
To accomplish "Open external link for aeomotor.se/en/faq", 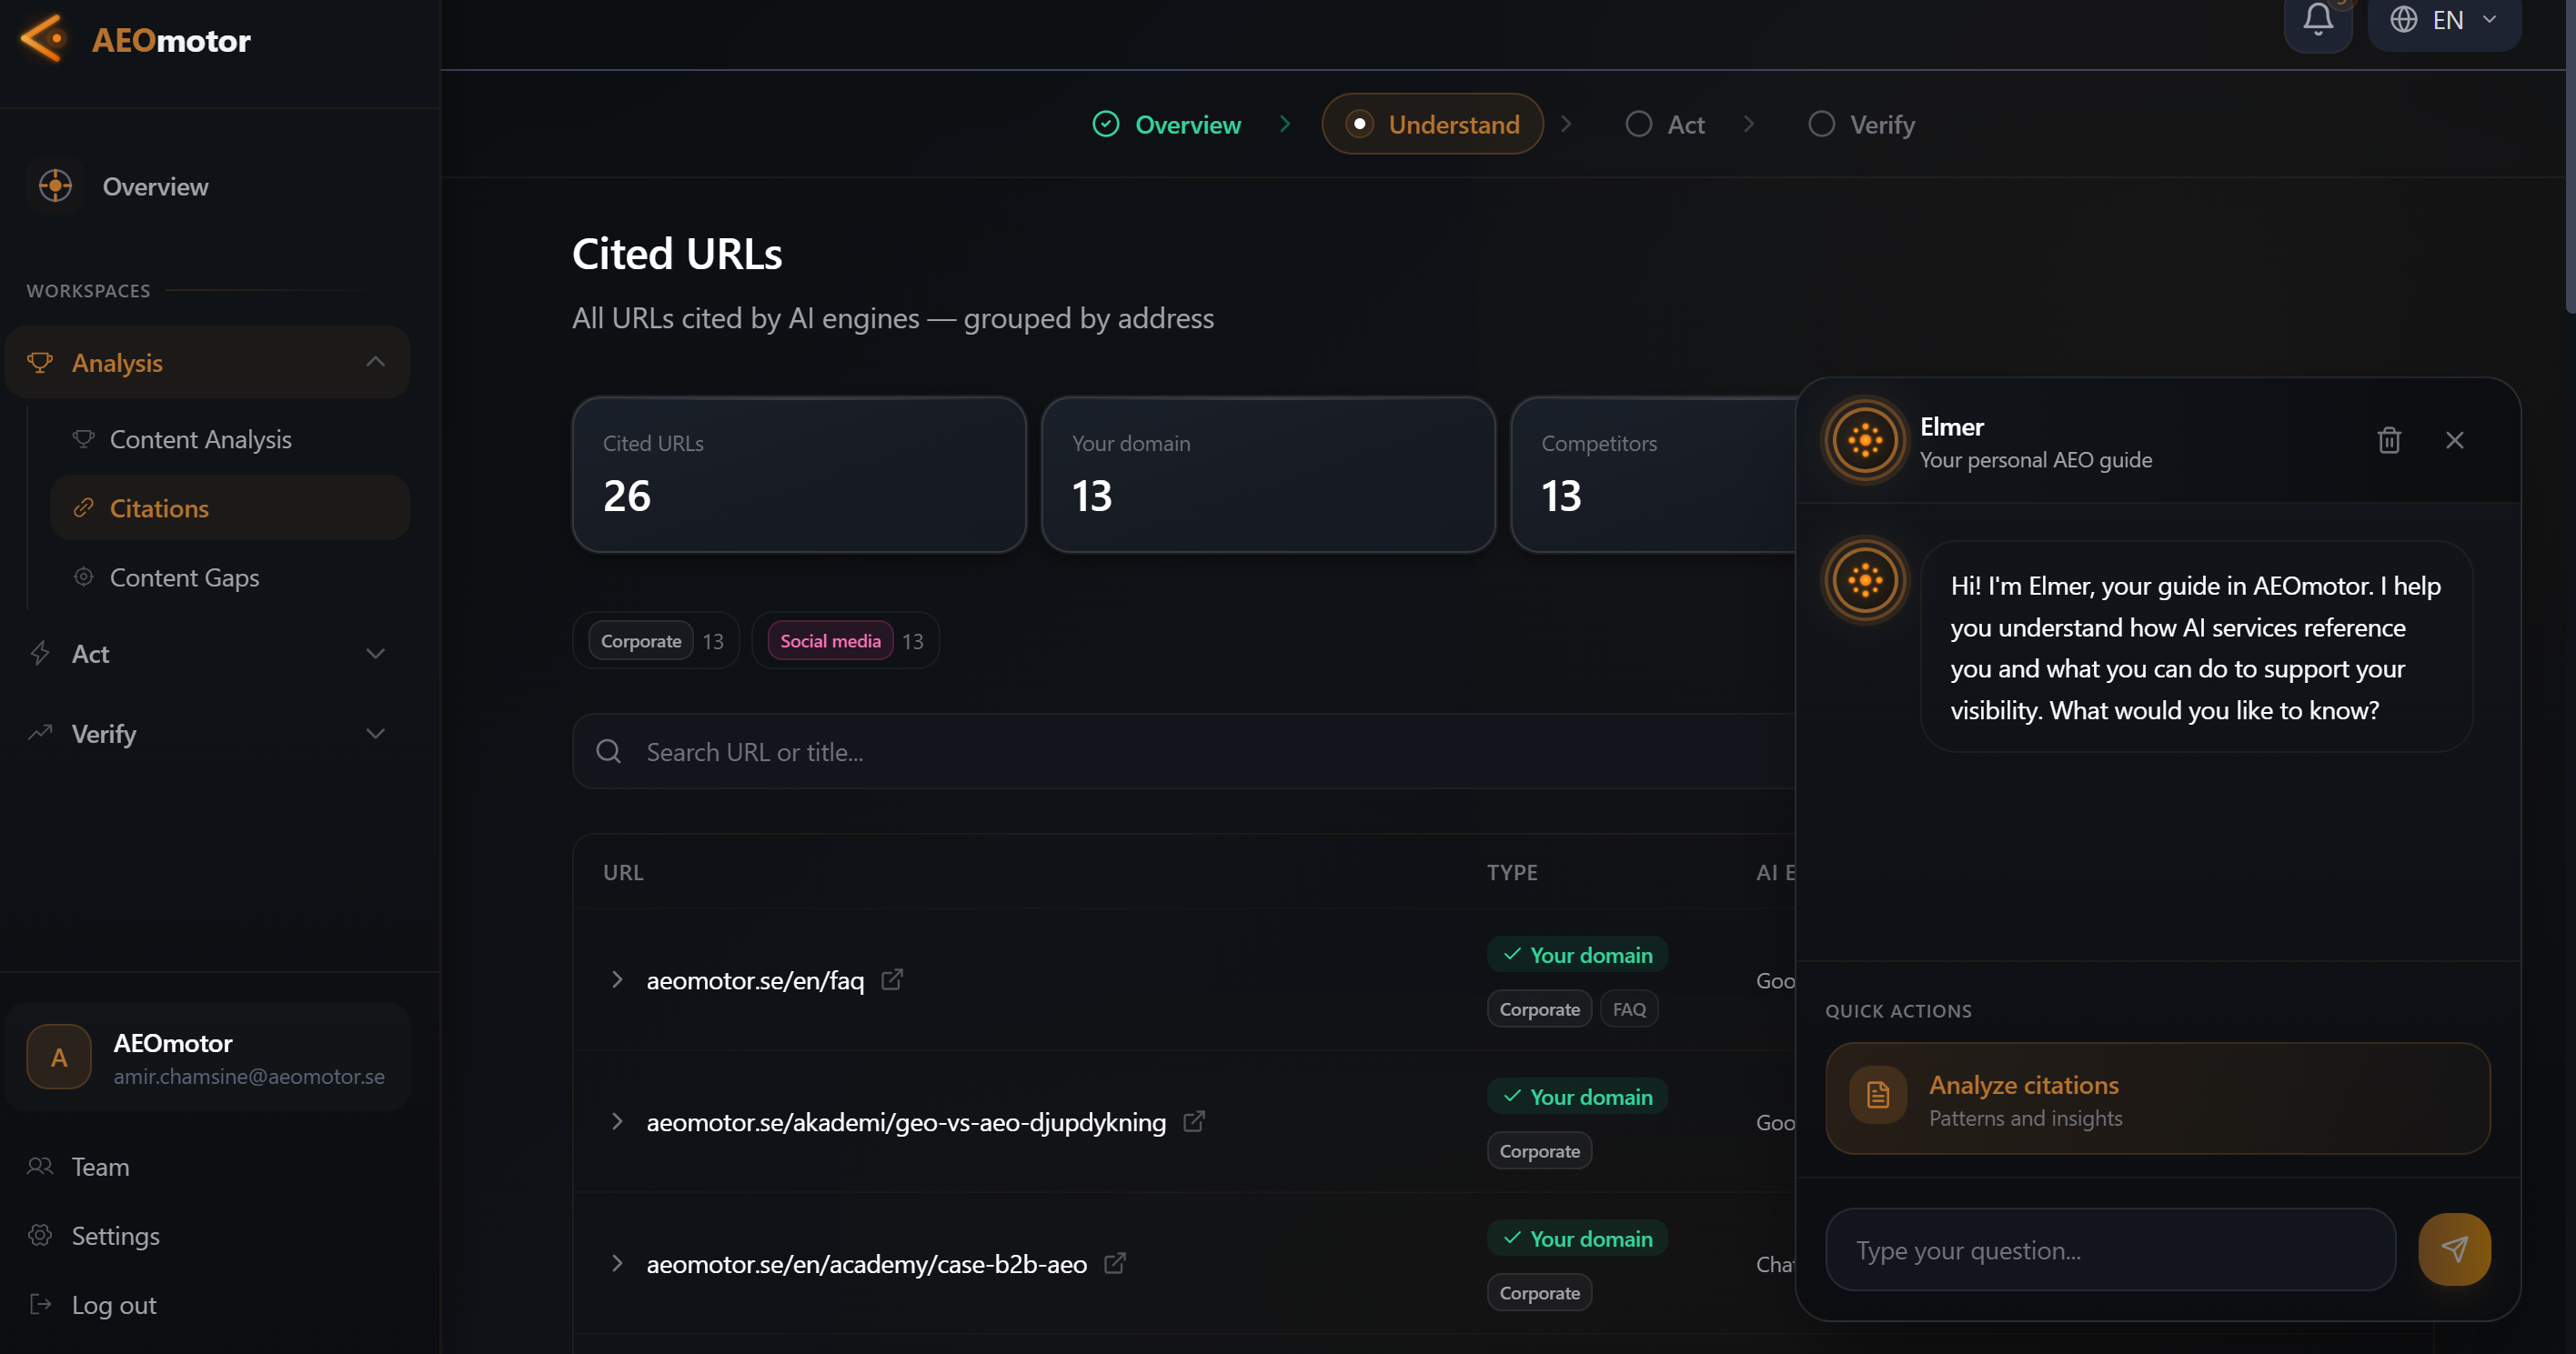I will 891,980.
